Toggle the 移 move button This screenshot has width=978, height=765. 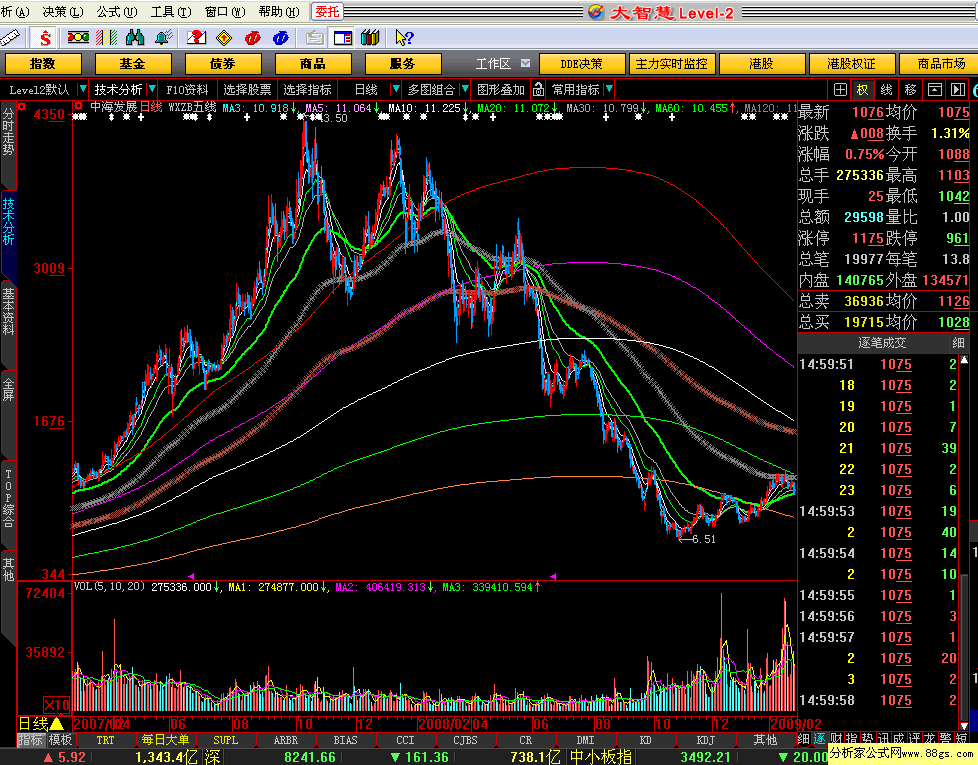coord(910,90)
